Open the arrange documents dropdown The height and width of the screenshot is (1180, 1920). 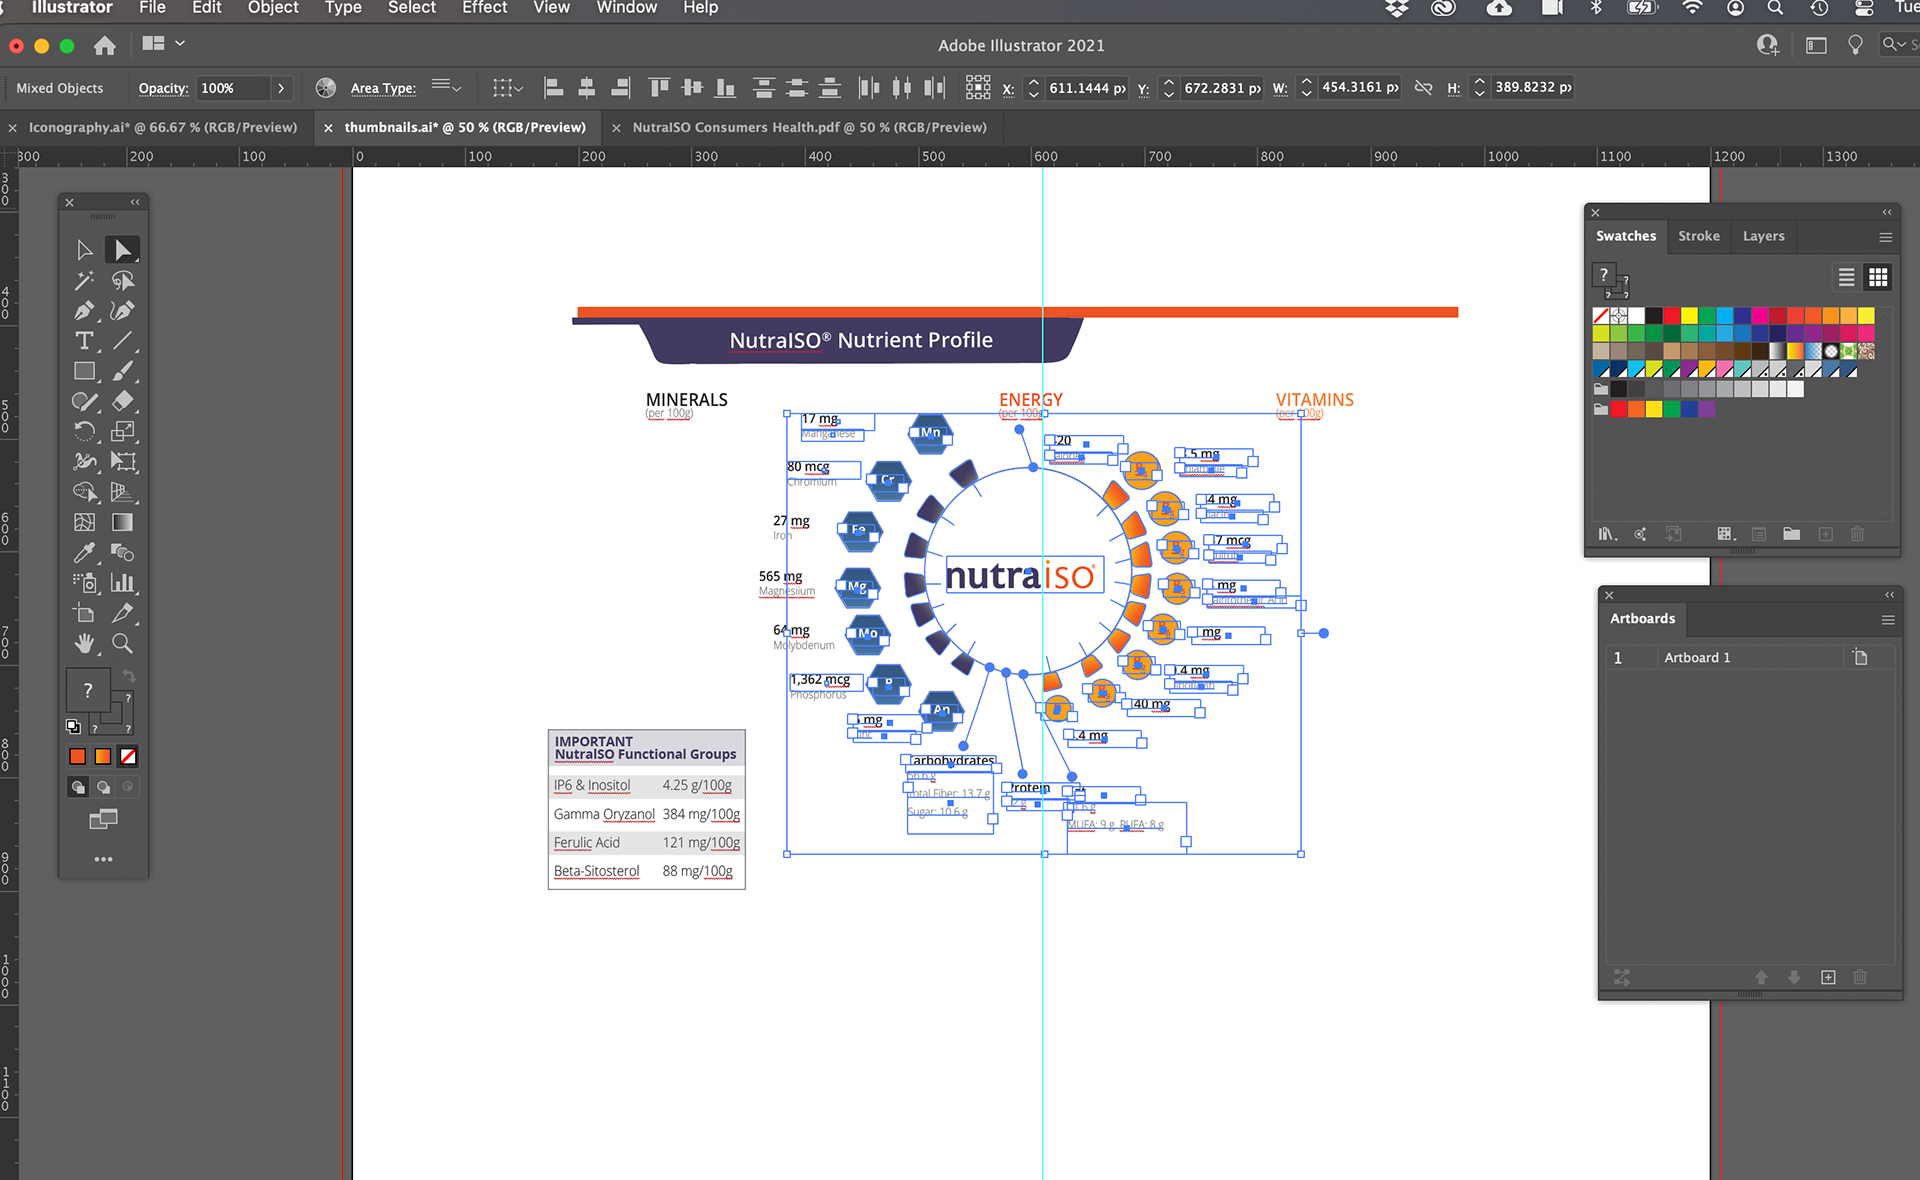point(164,44)
